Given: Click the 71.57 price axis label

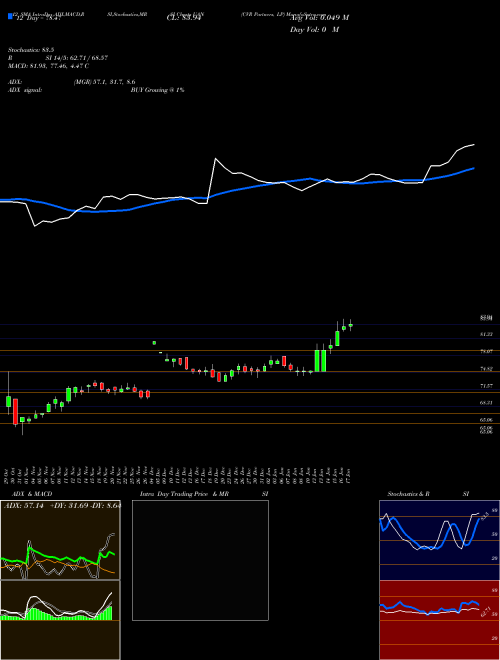Looking at the screenshot, I should point(486,386).
